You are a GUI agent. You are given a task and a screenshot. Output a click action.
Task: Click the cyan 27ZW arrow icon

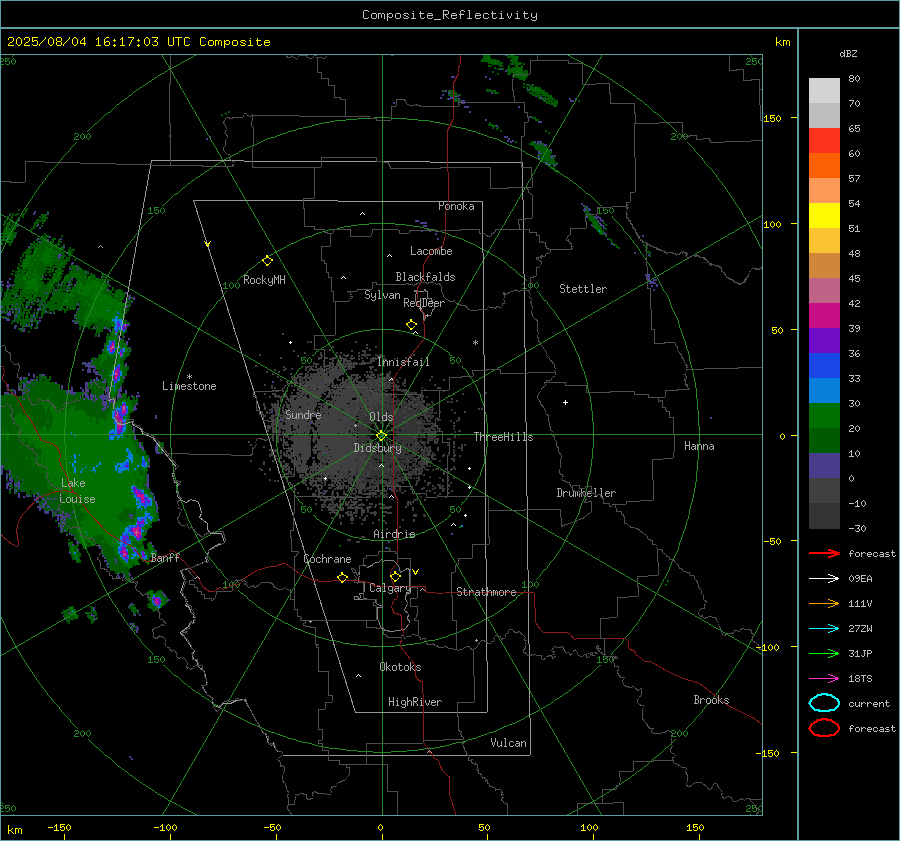[x=824, y=629]
